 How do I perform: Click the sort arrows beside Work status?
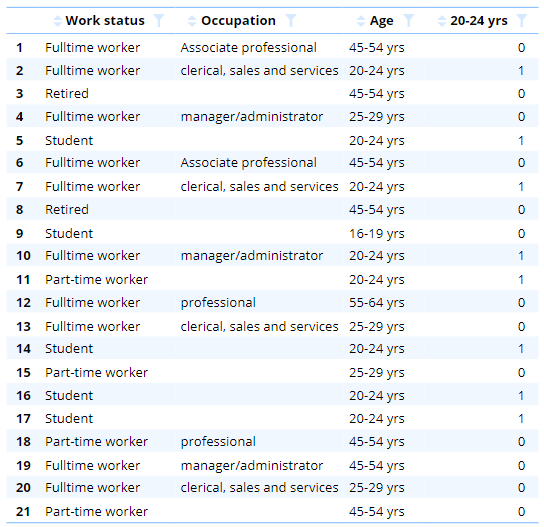(57, 21)
